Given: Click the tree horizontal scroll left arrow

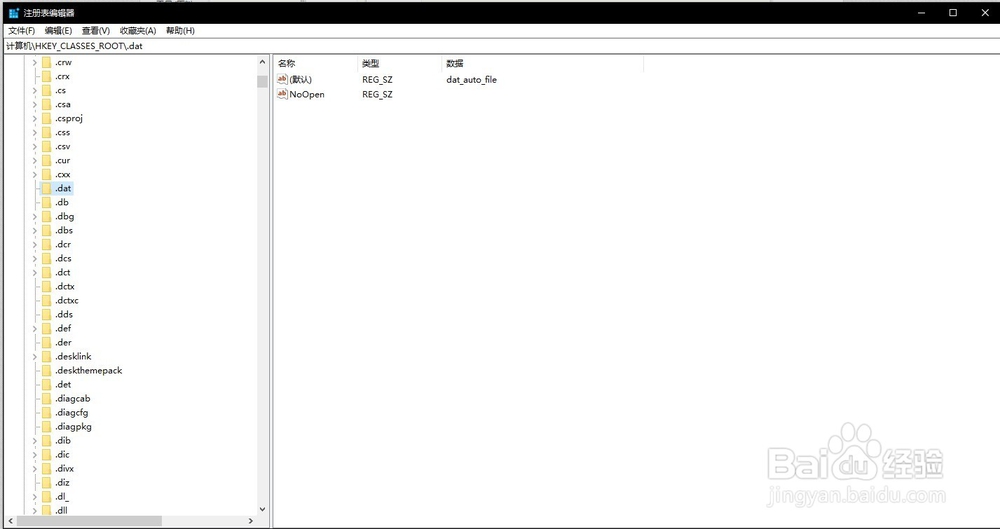Looking at the screenshot, I should pyautogui.click(x=11, y=521).
